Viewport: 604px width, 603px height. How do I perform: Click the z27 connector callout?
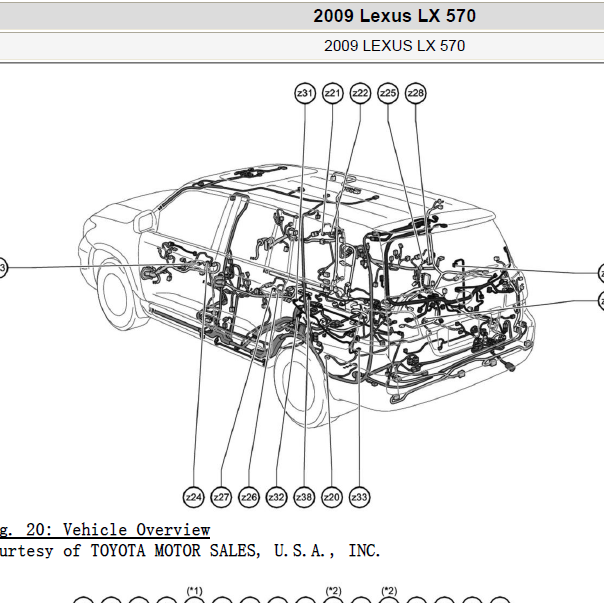[221, 497]
